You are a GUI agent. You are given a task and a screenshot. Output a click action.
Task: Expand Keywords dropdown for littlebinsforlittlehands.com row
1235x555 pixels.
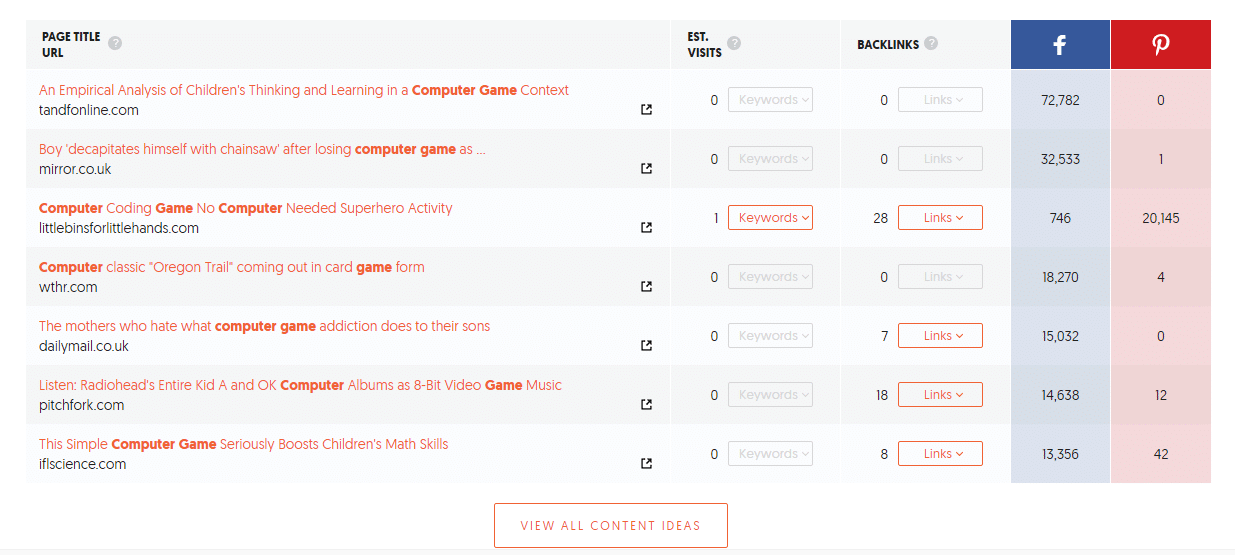770,218
